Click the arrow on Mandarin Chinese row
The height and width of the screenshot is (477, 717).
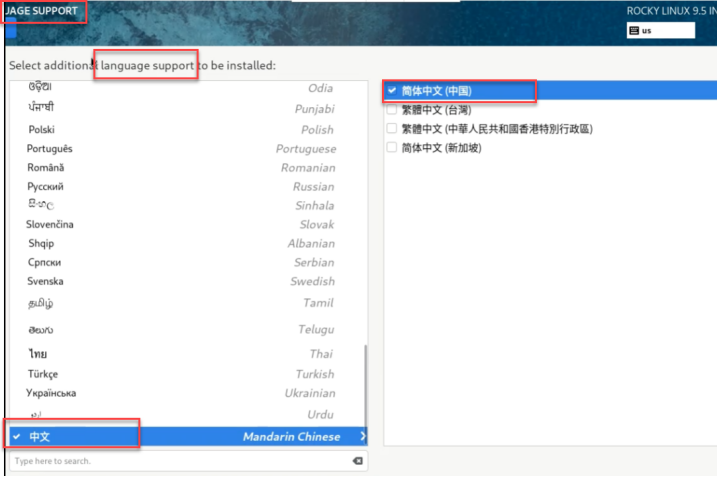point(362,437)
